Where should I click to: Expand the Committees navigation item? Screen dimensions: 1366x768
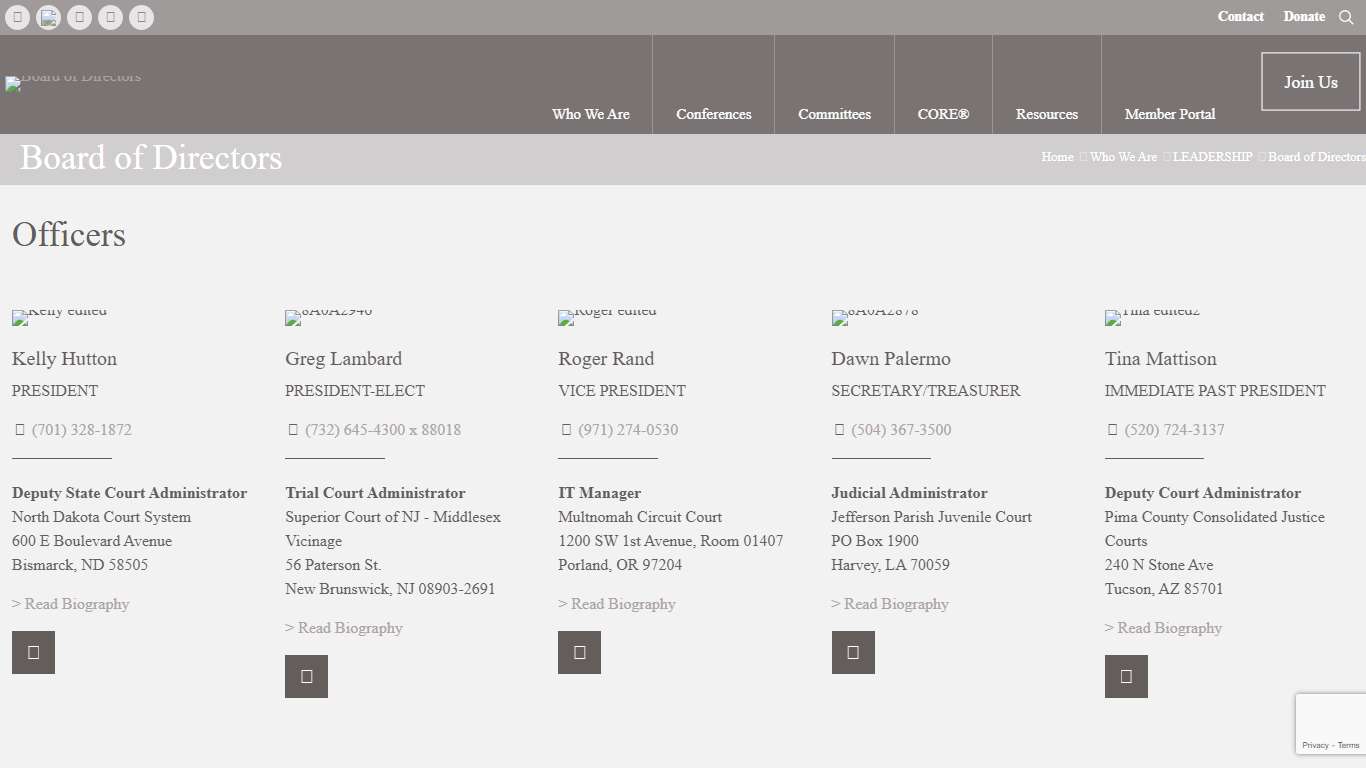[x=834, y=114]
